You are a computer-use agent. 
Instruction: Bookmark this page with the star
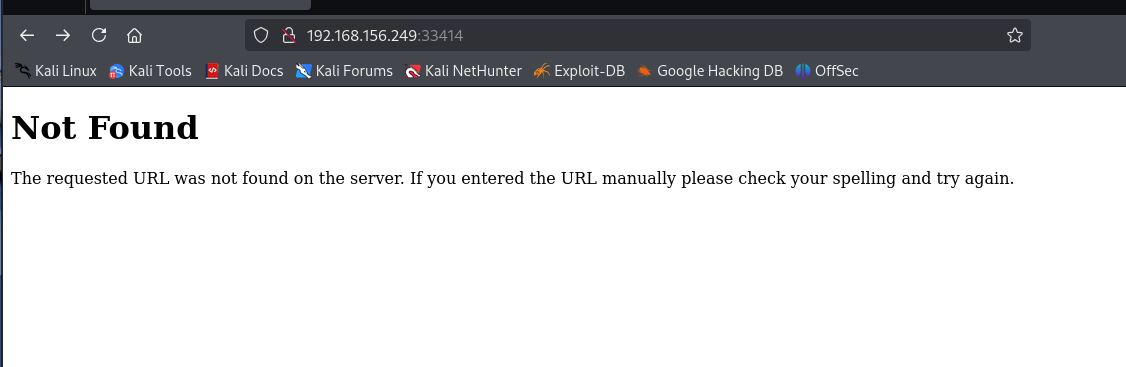[1014, 35]
